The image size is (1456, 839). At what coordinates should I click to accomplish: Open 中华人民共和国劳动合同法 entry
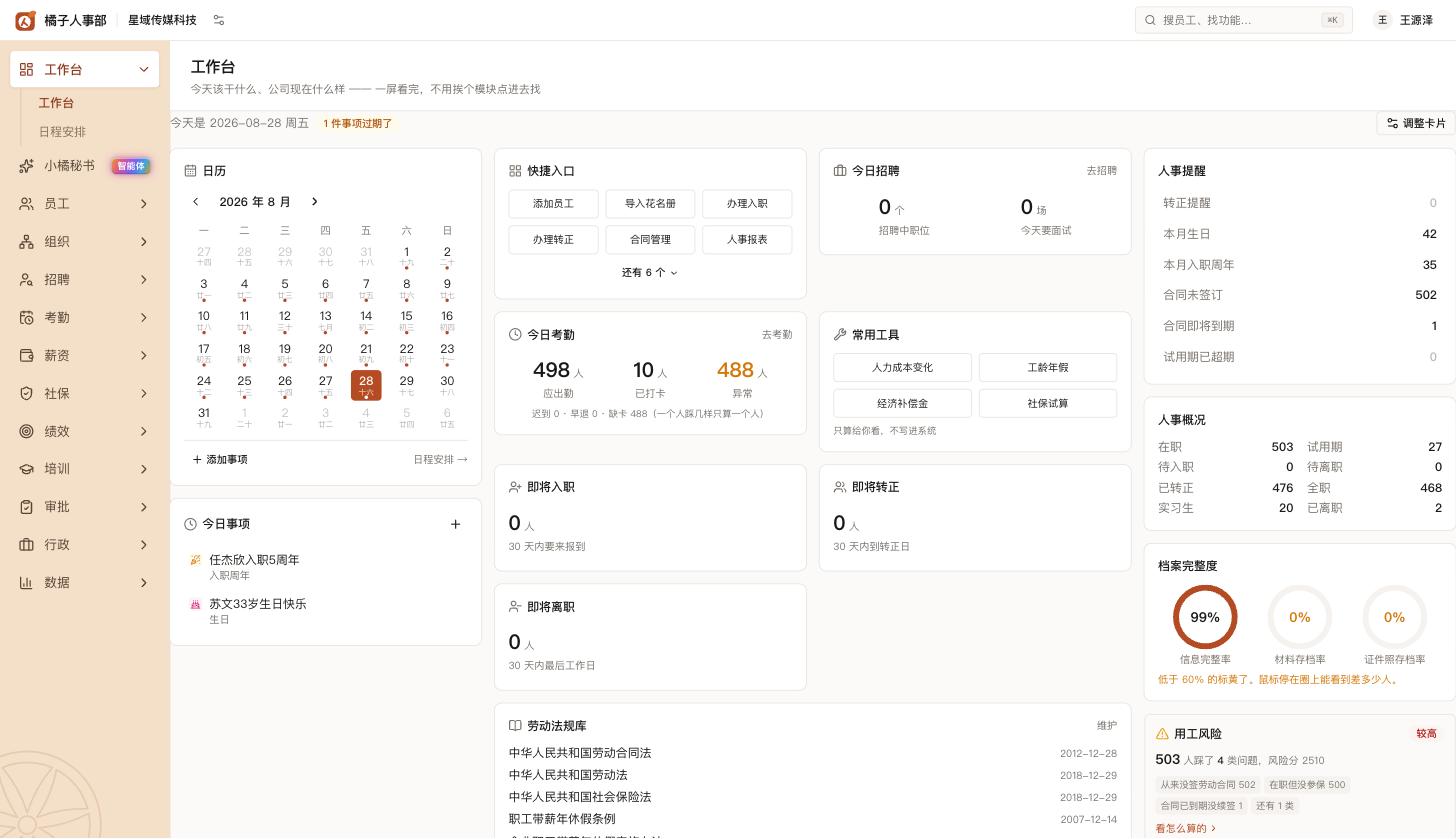(x=580, y=753)
